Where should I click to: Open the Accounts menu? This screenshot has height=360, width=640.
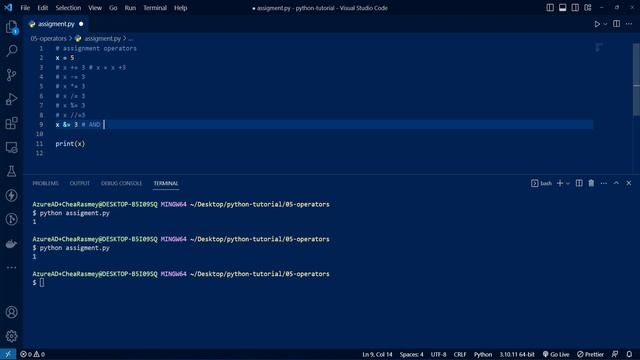click(11, 312)
